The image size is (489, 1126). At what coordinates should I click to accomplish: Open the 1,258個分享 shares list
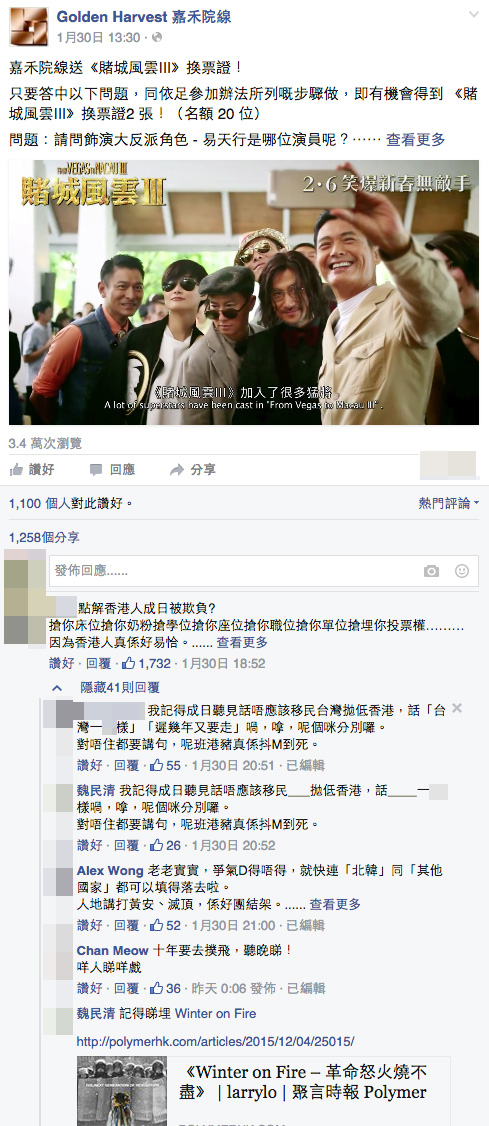pos(45,537)
